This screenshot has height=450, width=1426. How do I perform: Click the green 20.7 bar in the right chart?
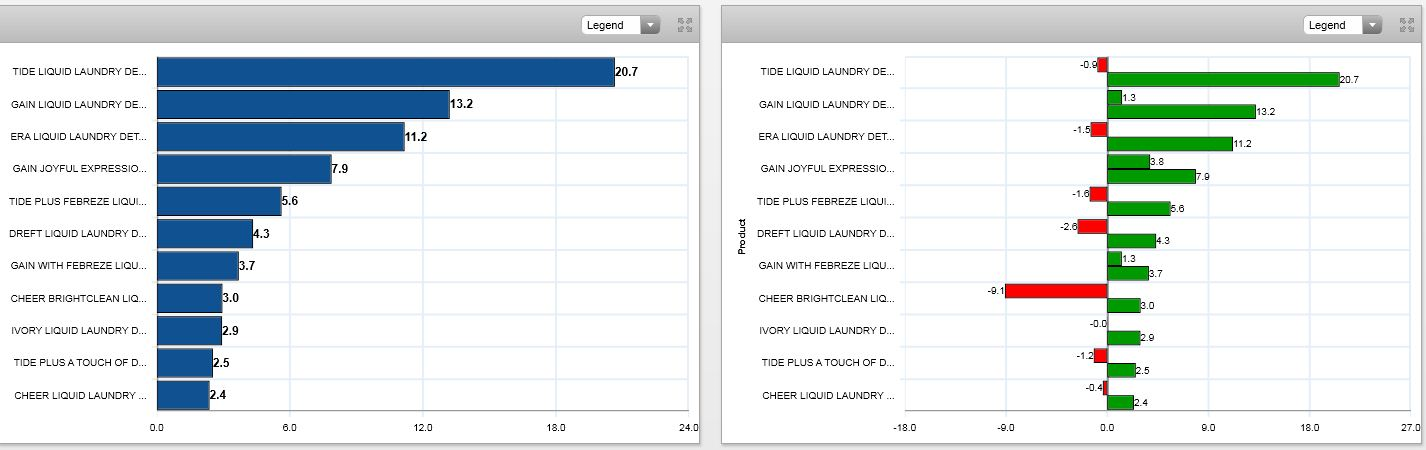tap(1223, 80)
